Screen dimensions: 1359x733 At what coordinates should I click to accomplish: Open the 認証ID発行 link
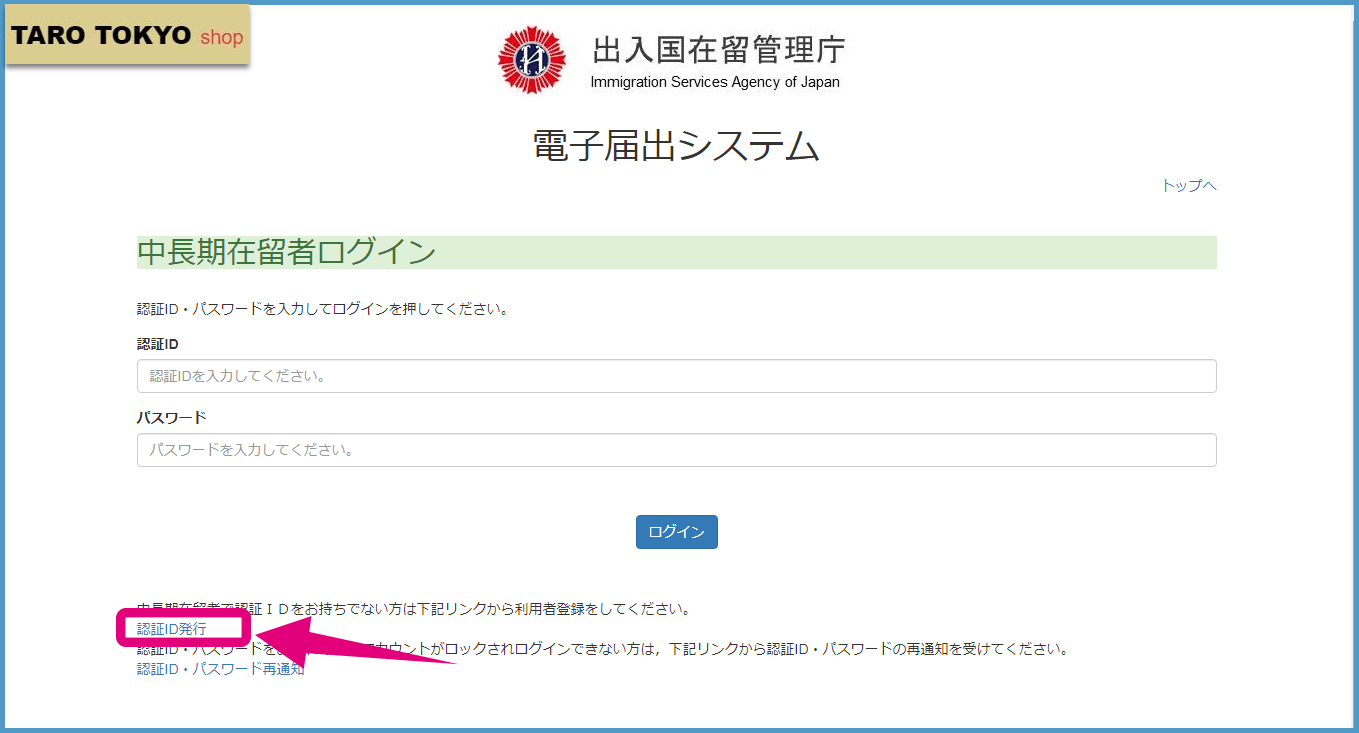(172, 629)
